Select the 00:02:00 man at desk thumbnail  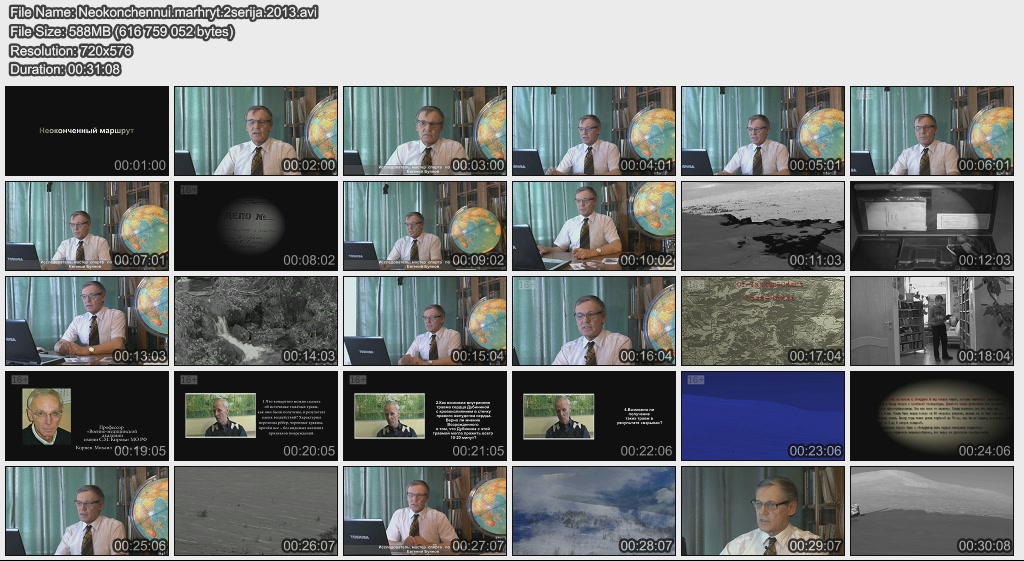pos(256,131)
